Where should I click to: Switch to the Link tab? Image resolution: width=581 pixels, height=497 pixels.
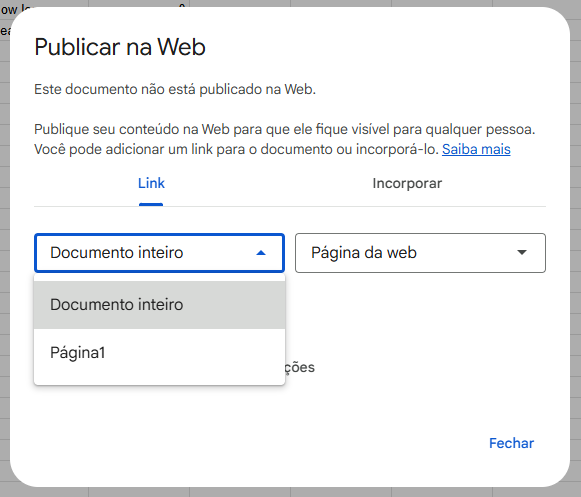(x=151, y=183)
